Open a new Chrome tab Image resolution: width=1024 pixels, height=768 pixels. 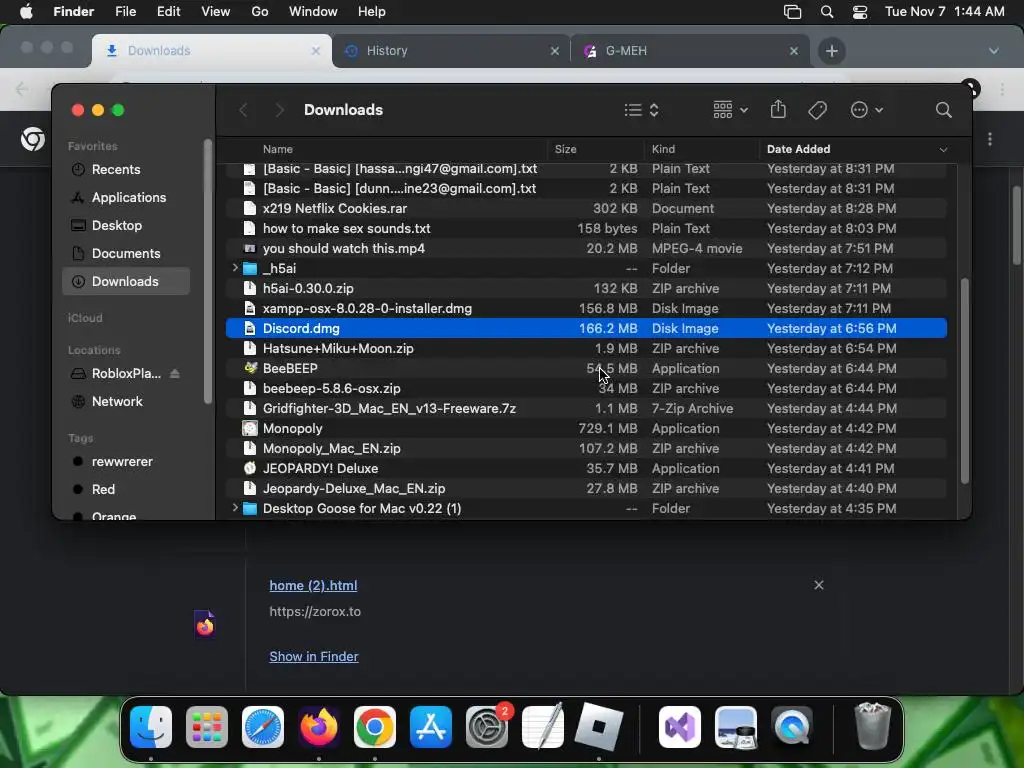click(831, 51)
